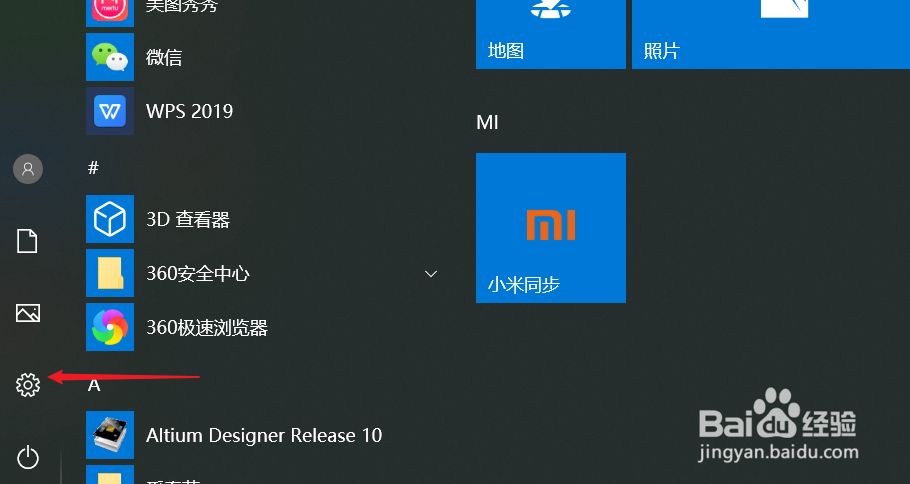
Task: Click the 微信 app label
Action: pos(164,57)
